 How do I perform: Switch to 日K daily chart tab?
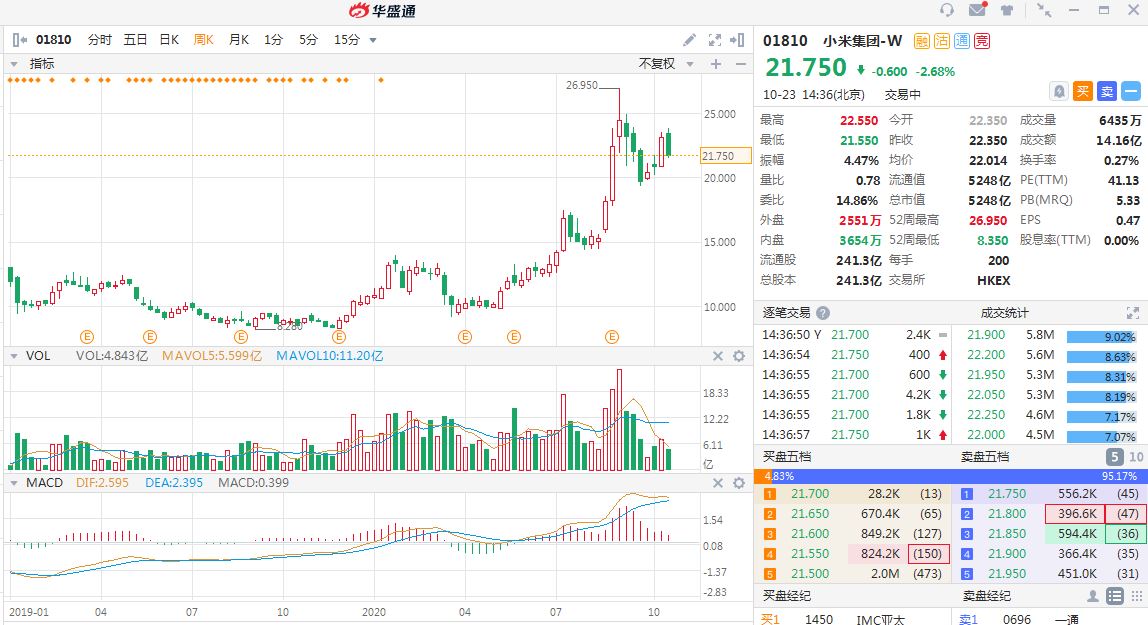(x=169, y=40)
